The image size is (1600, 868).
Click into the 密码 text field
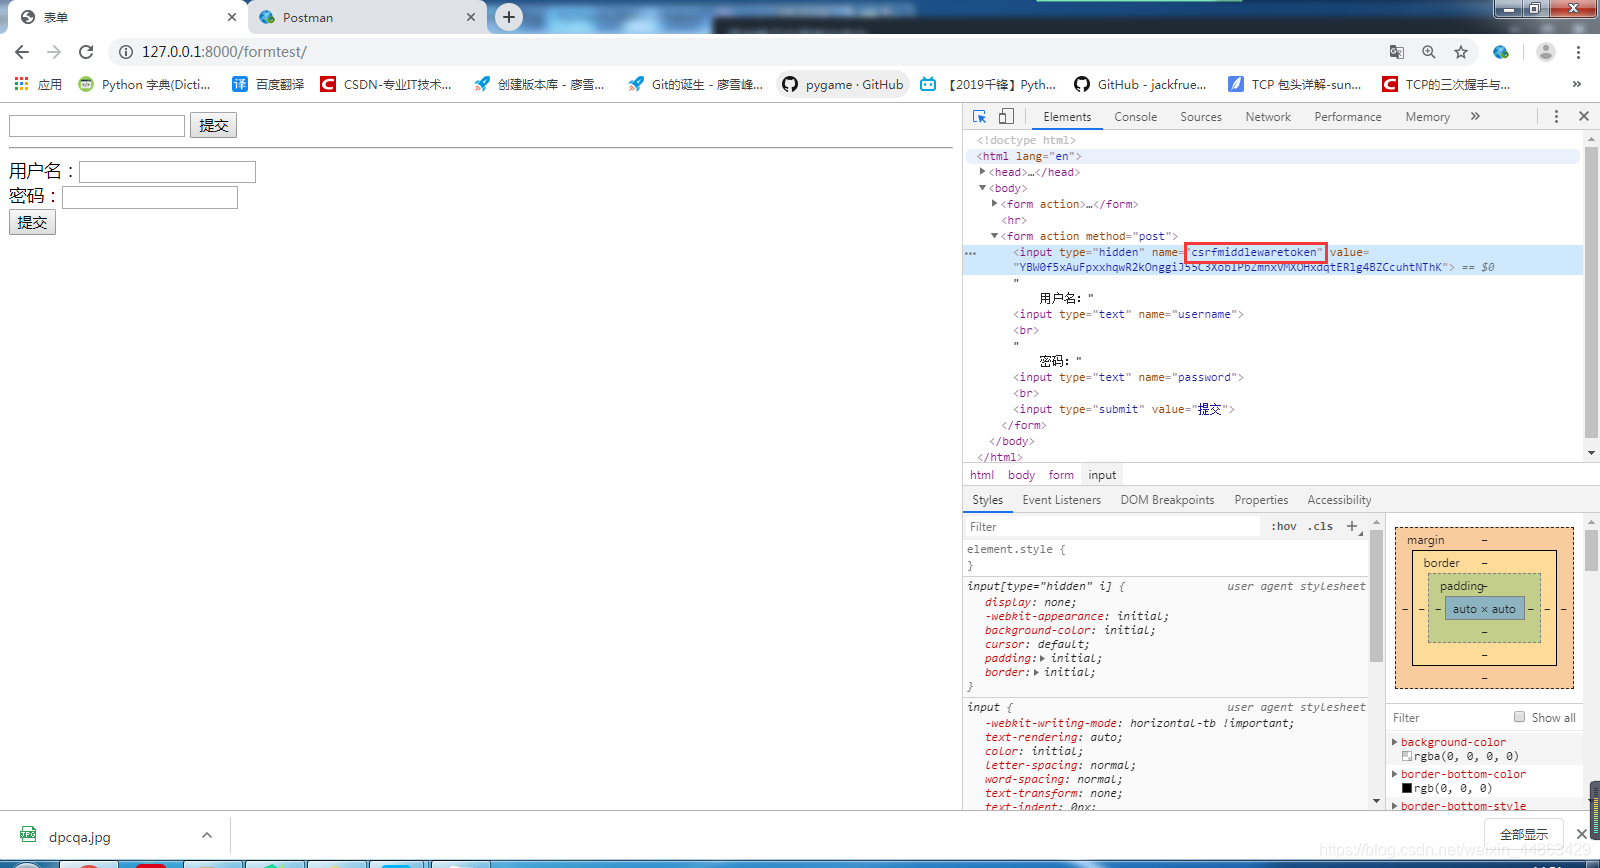point(150,197)
